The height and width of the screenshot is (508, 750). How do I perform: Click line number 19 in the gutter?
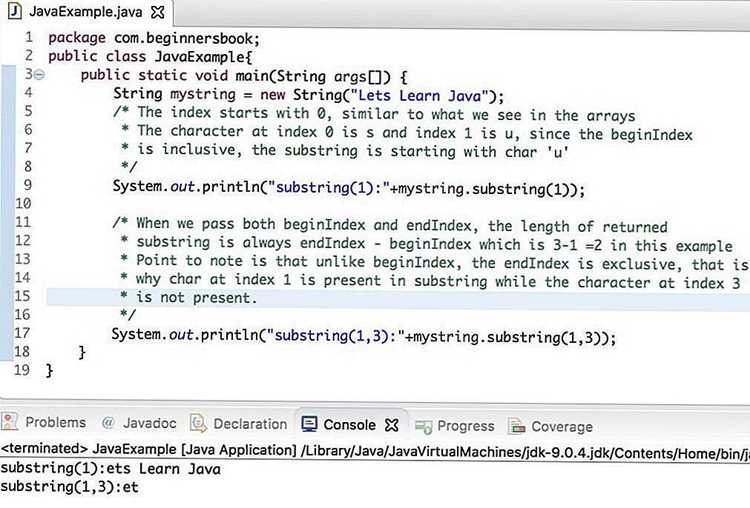click(x=22, y=370)
